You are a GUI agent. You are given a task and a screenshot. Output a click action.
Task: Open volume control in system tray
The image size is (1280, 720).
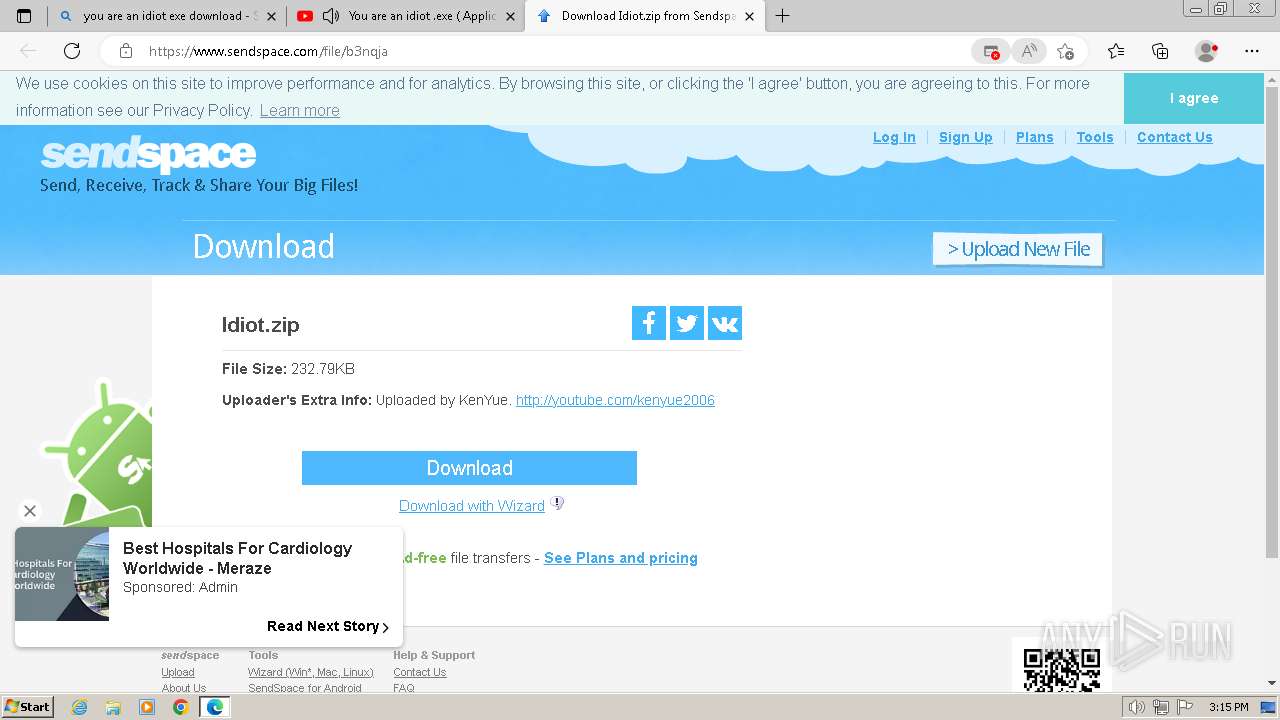[1136, 707]
